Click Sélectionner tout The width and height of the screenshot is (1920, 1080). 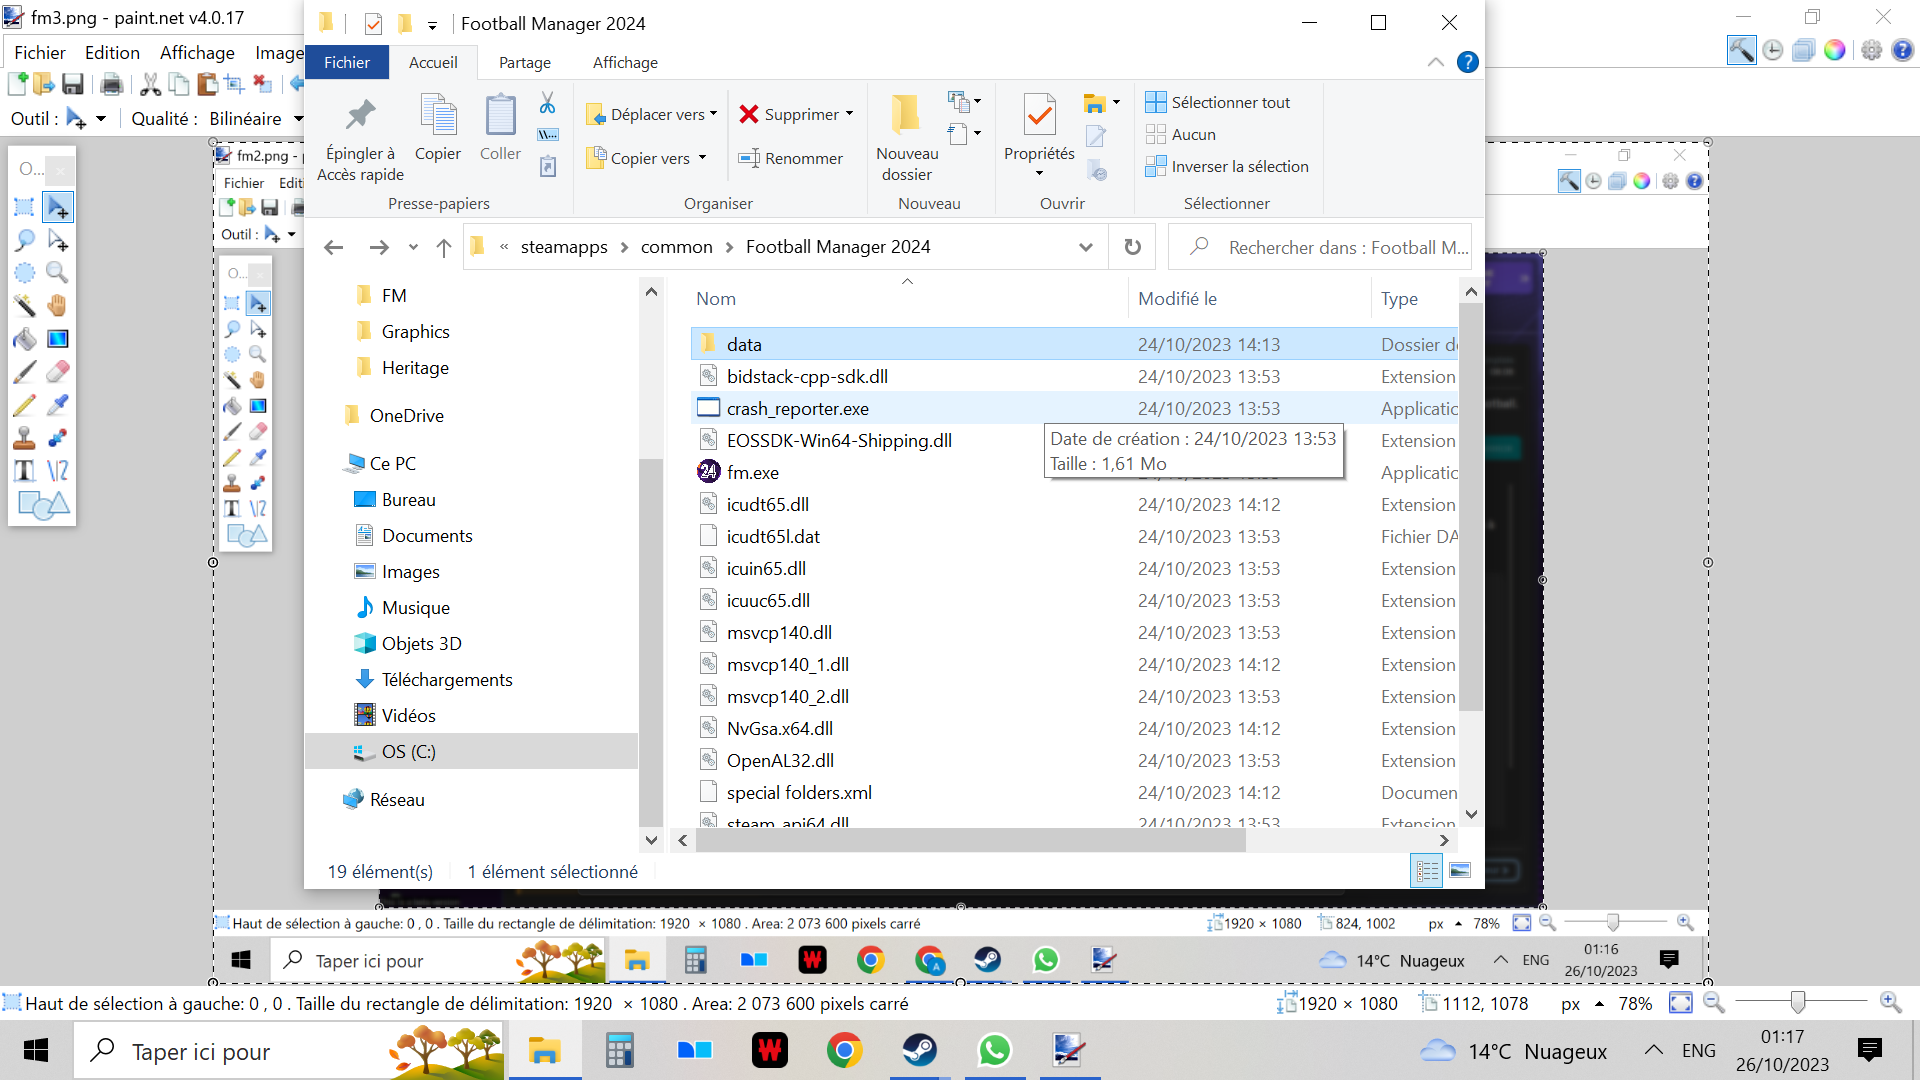pos(1217,102)
